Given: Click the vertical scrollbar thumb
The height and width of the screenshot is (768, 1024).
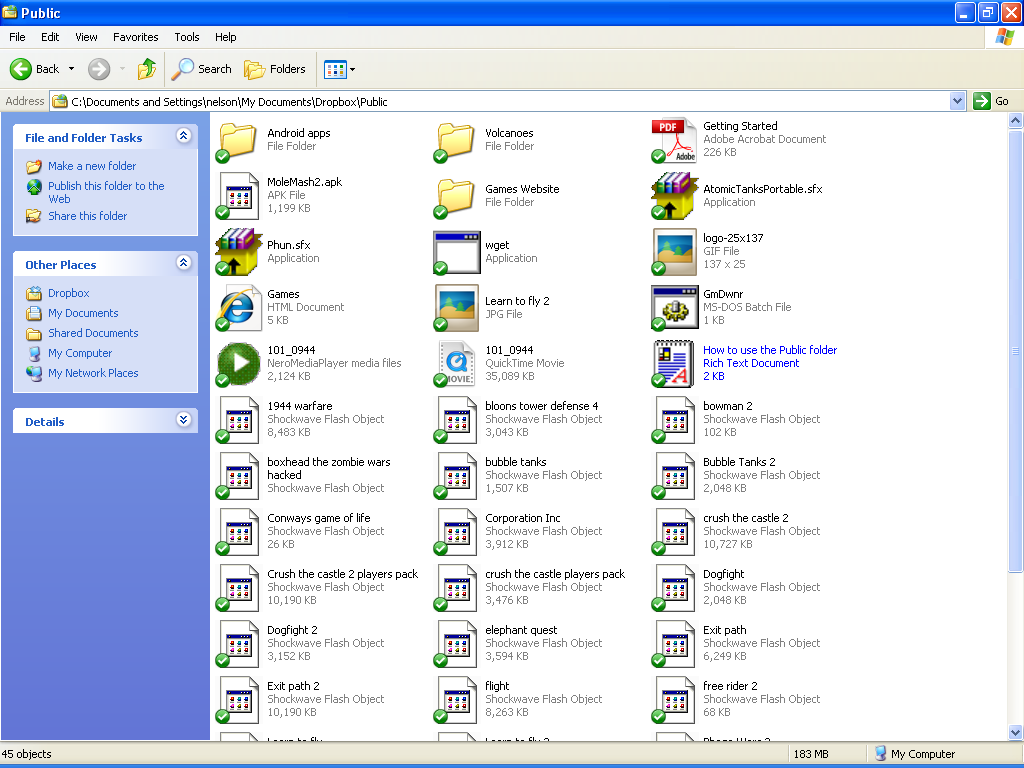Looking at the screenshot, I should (1015, 351).
